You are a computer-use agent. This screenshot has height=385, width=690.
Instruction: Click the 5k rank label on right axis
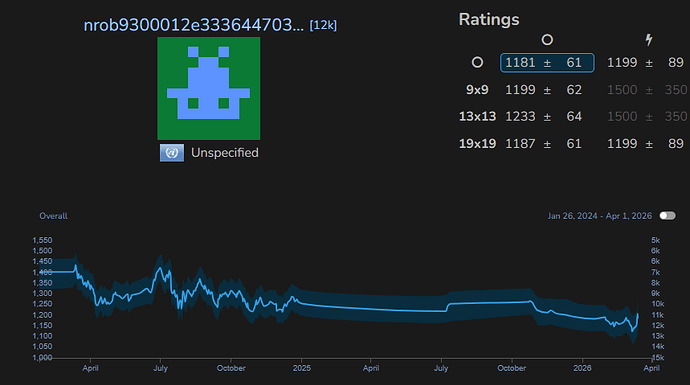[655, 240]
